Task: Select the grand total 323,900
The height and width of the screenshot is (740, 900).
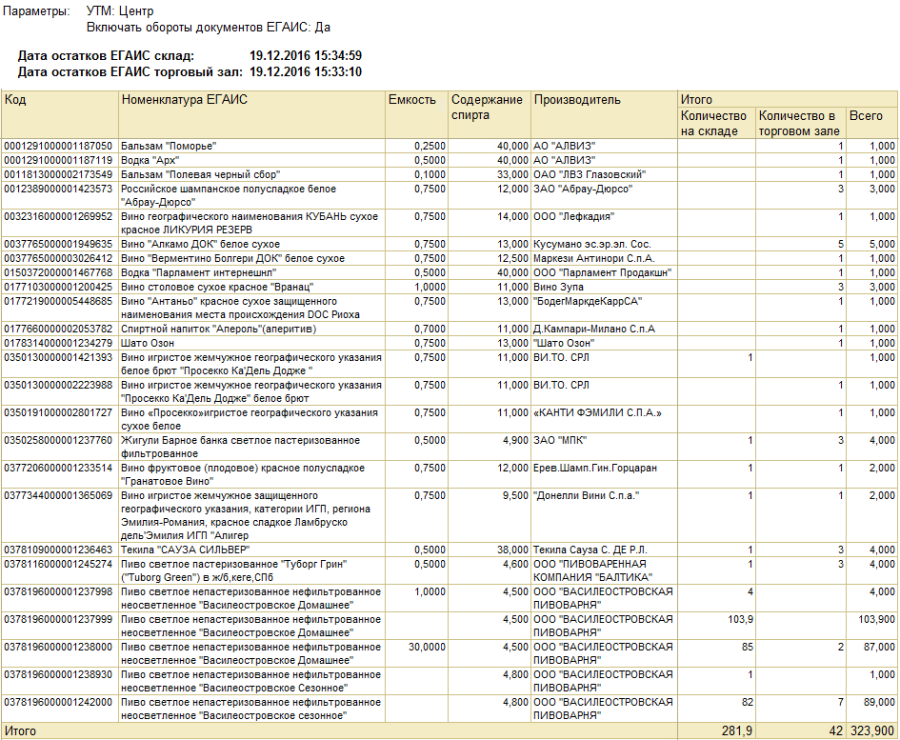Action: click(872, 731)
